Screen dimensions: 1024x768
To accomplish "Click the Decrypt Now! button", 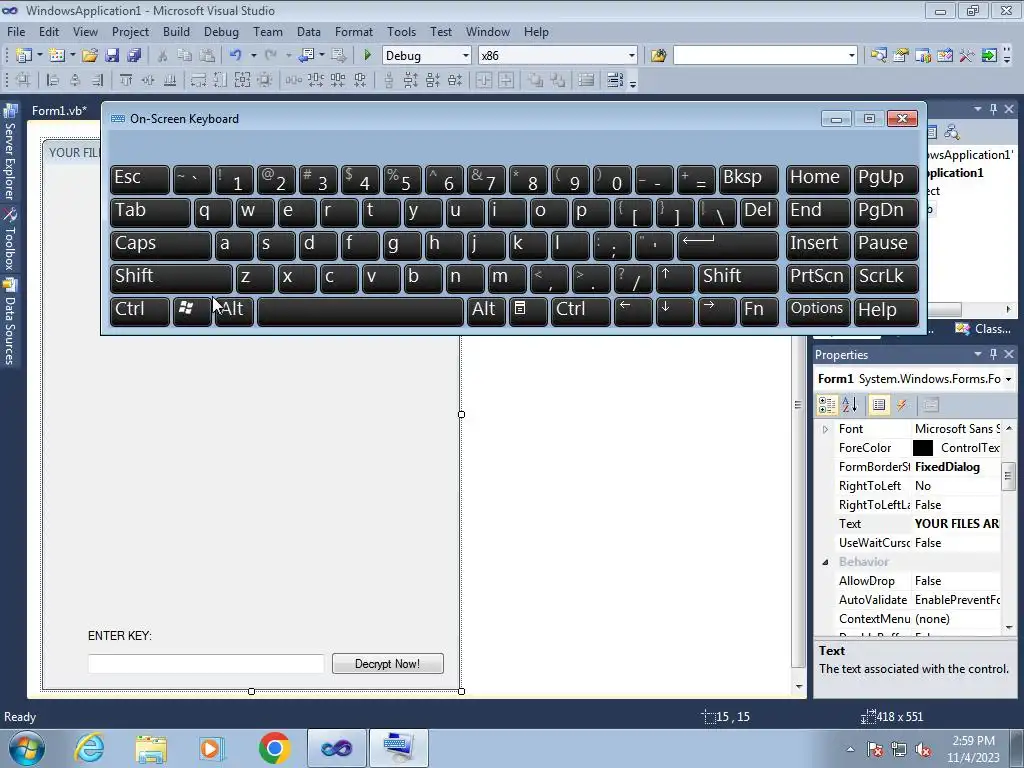I will click(388, 664).
